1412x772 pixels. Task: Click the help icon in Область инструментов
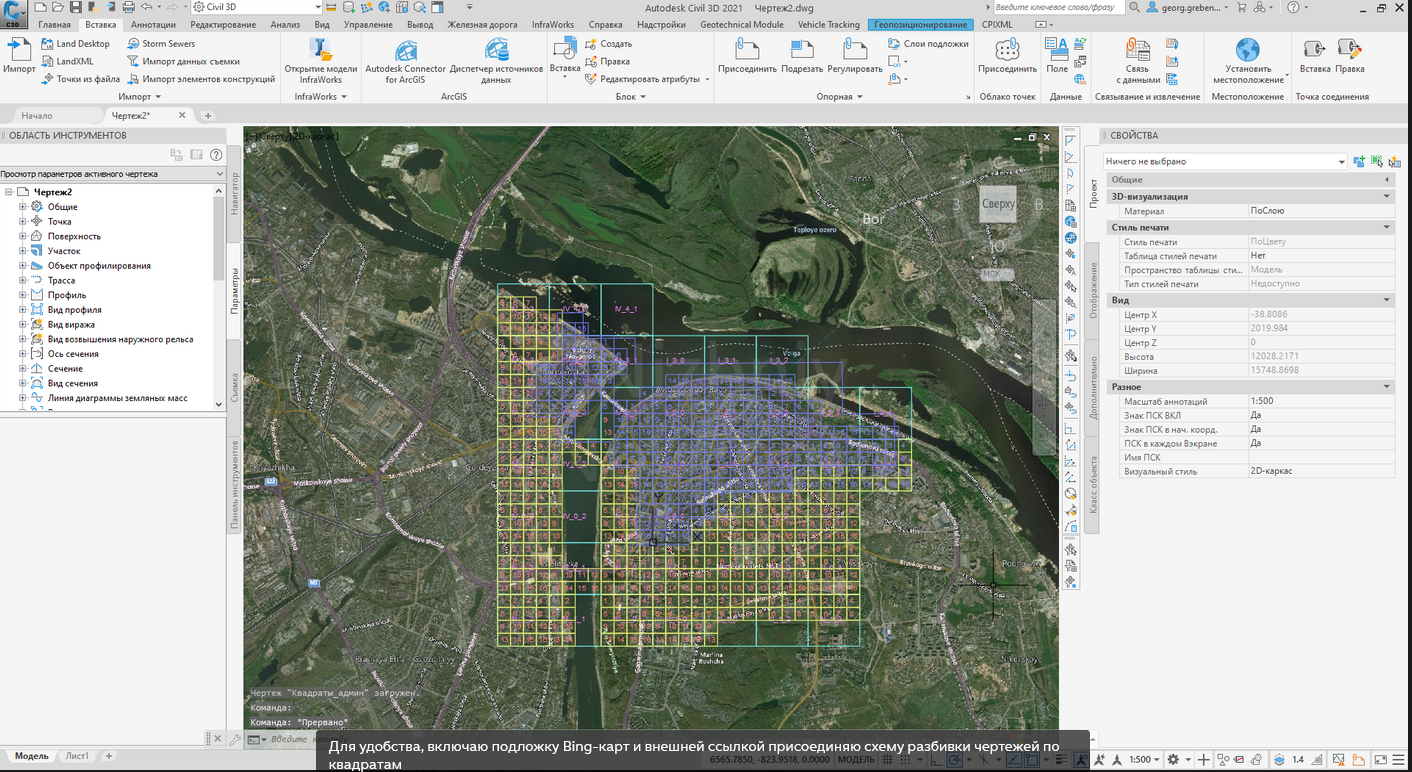(x=216, y=155)
